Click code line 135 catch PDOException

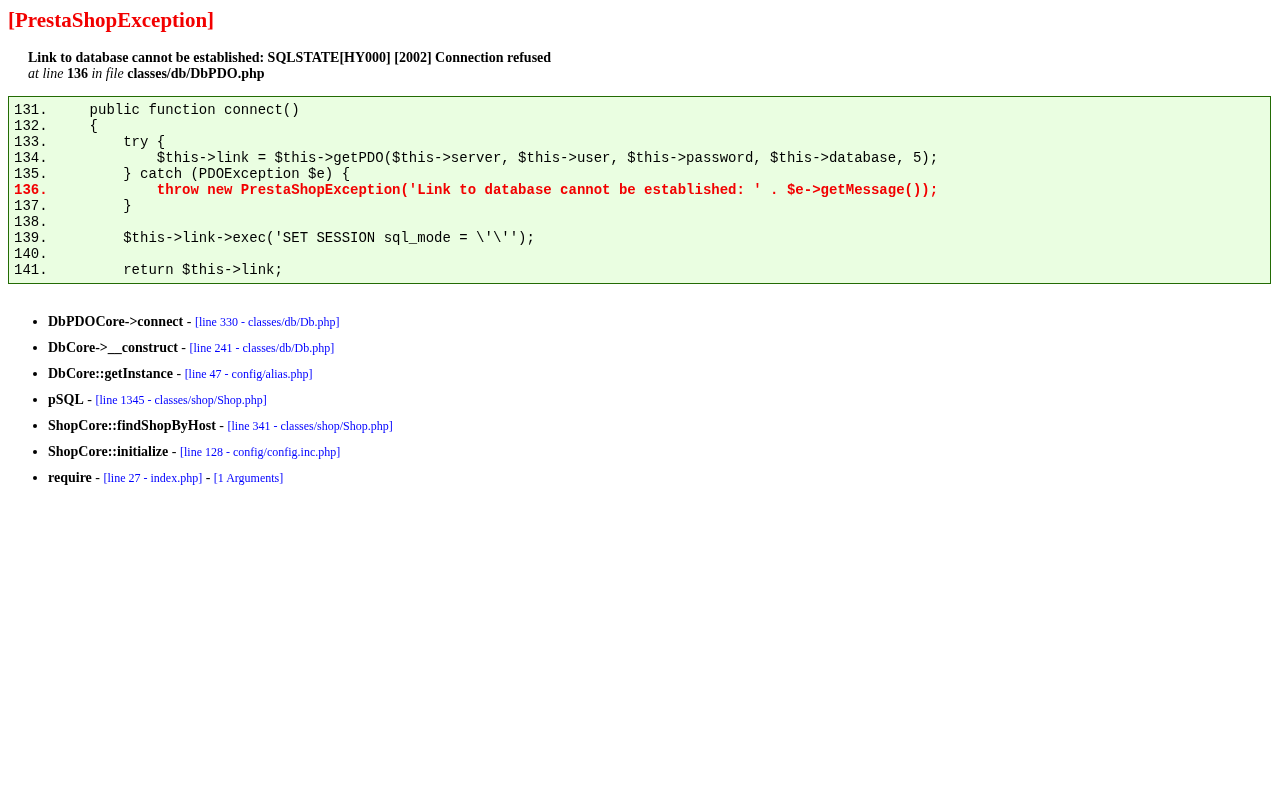tap(182, 174)
